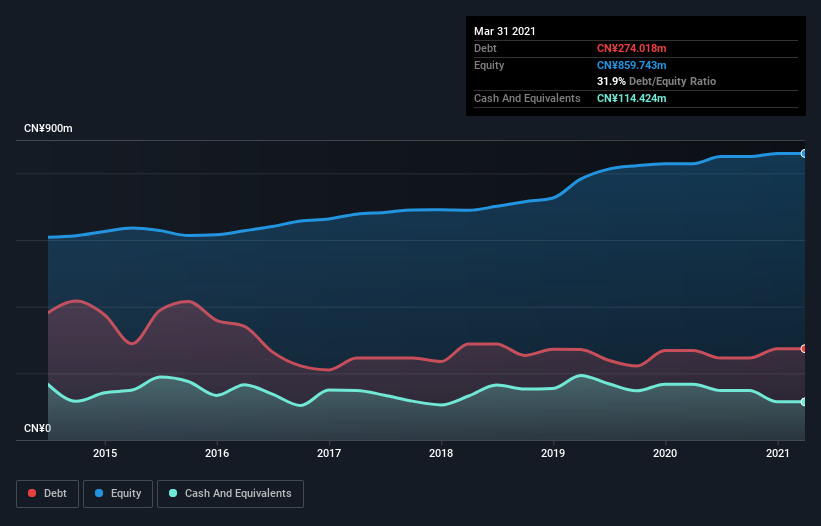Select the 2020 x-axis label
Screen dimensions: 821x526
(x=665, y=453)
